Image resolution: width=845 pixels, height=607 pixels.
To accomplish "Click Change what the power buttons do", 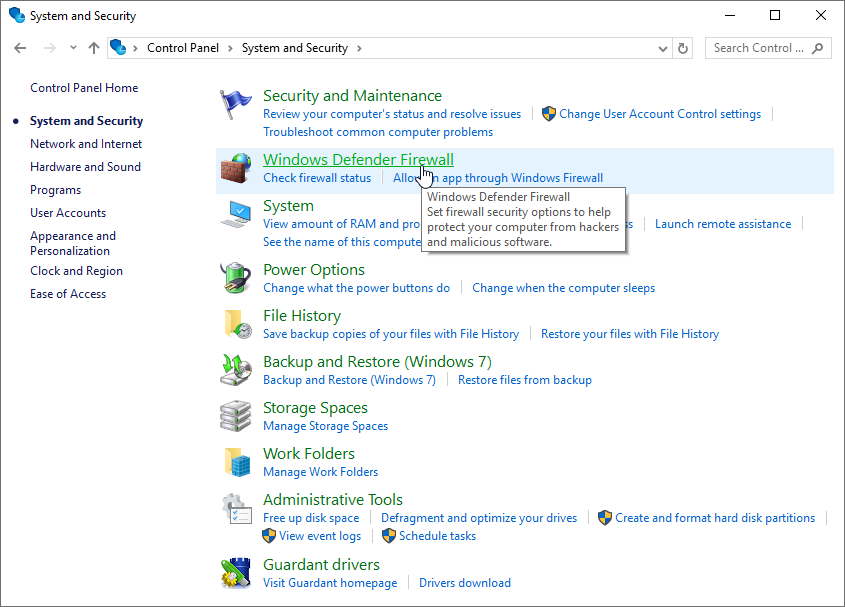I will pyautogui.click(x=356, y=288).
